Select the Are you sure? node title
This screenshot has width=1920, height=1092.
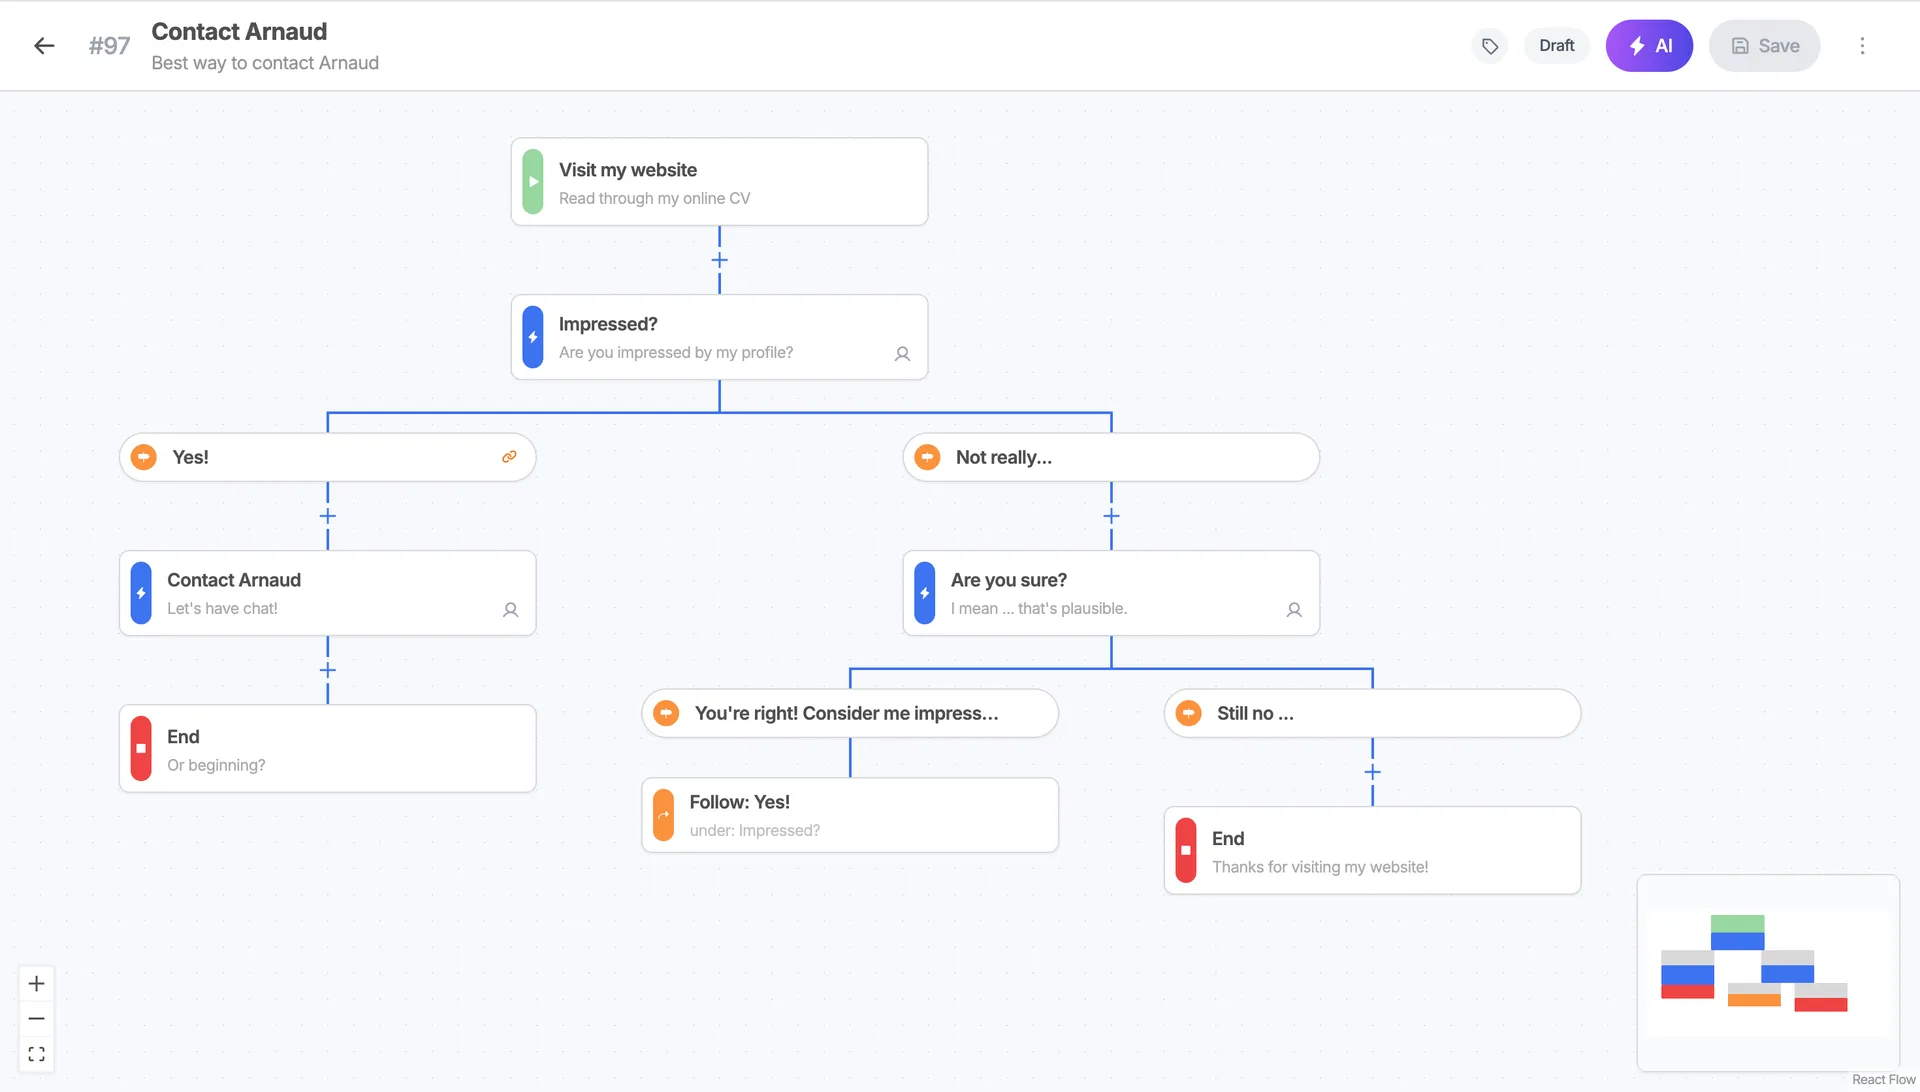coord(1009,580)
